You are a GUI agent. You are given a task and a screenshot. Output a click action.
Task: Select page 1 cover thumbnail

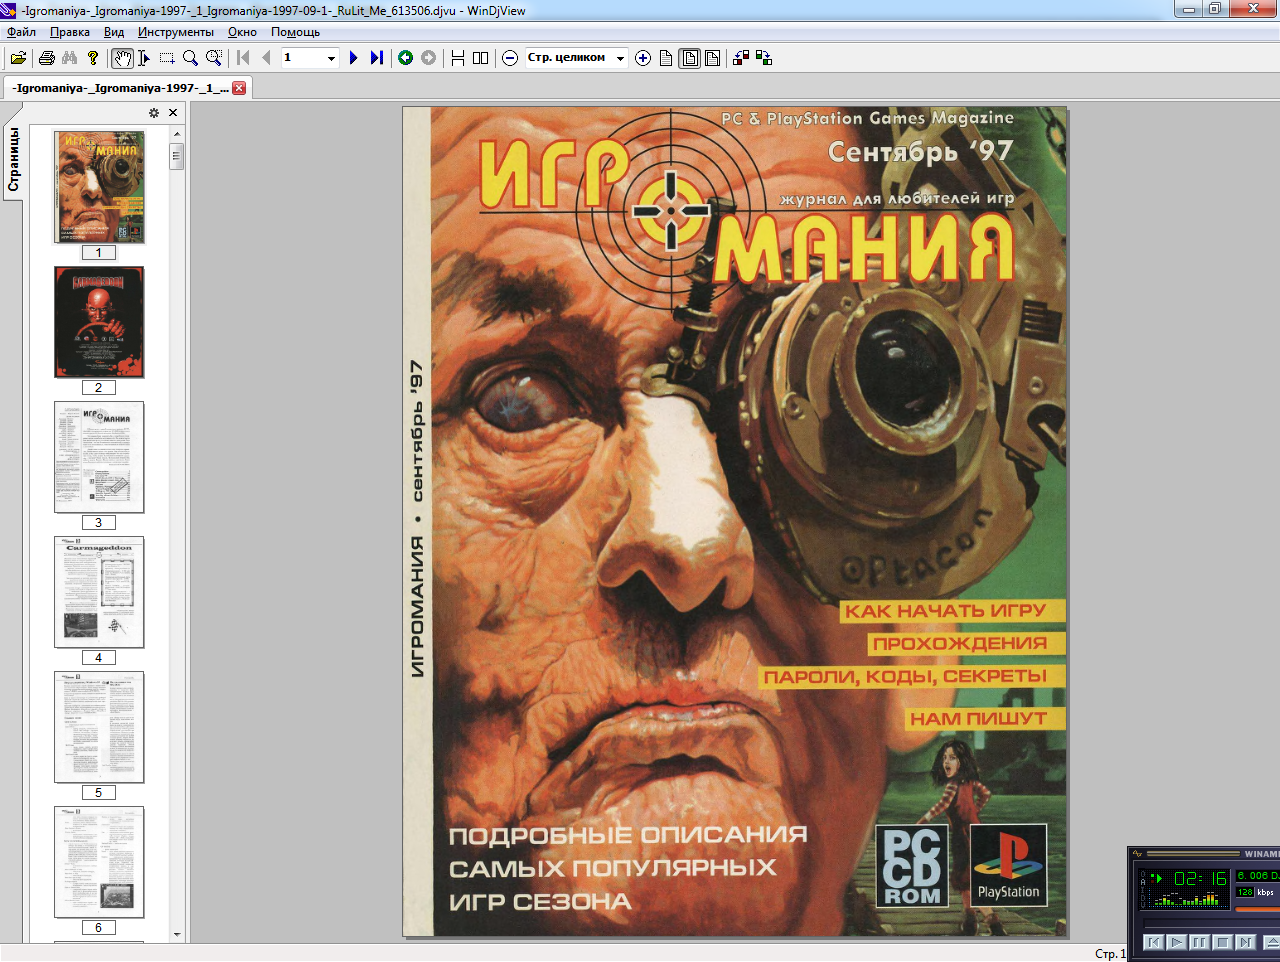(99, 187)
